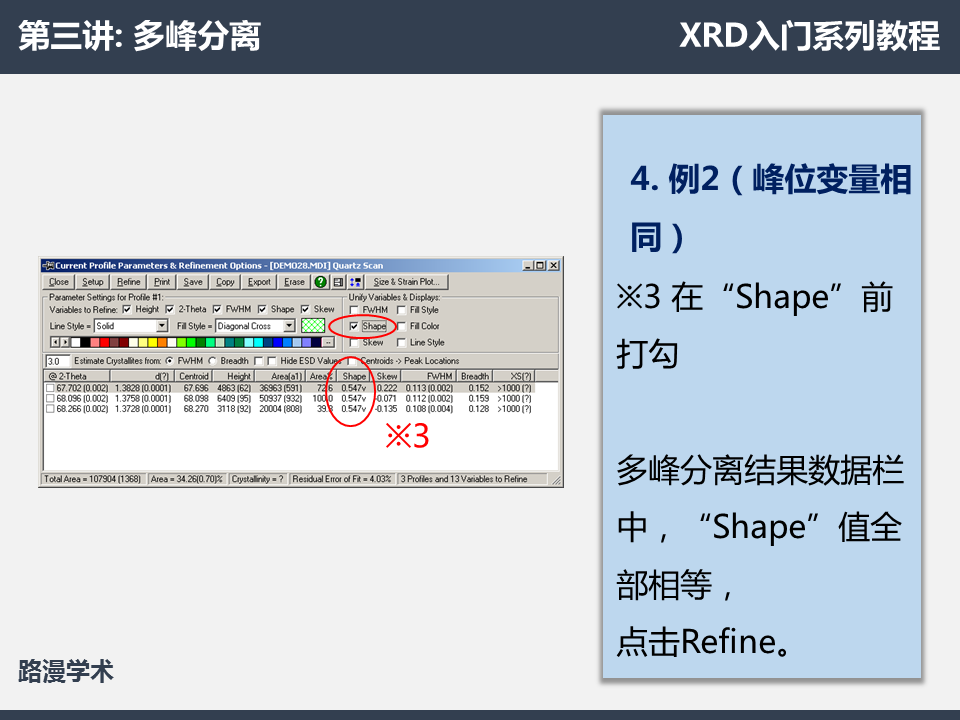This screenshot has height=720, width=960.
Task: Click the 3.0 input field
Action: pyautogui.click(x=58, y=361)
